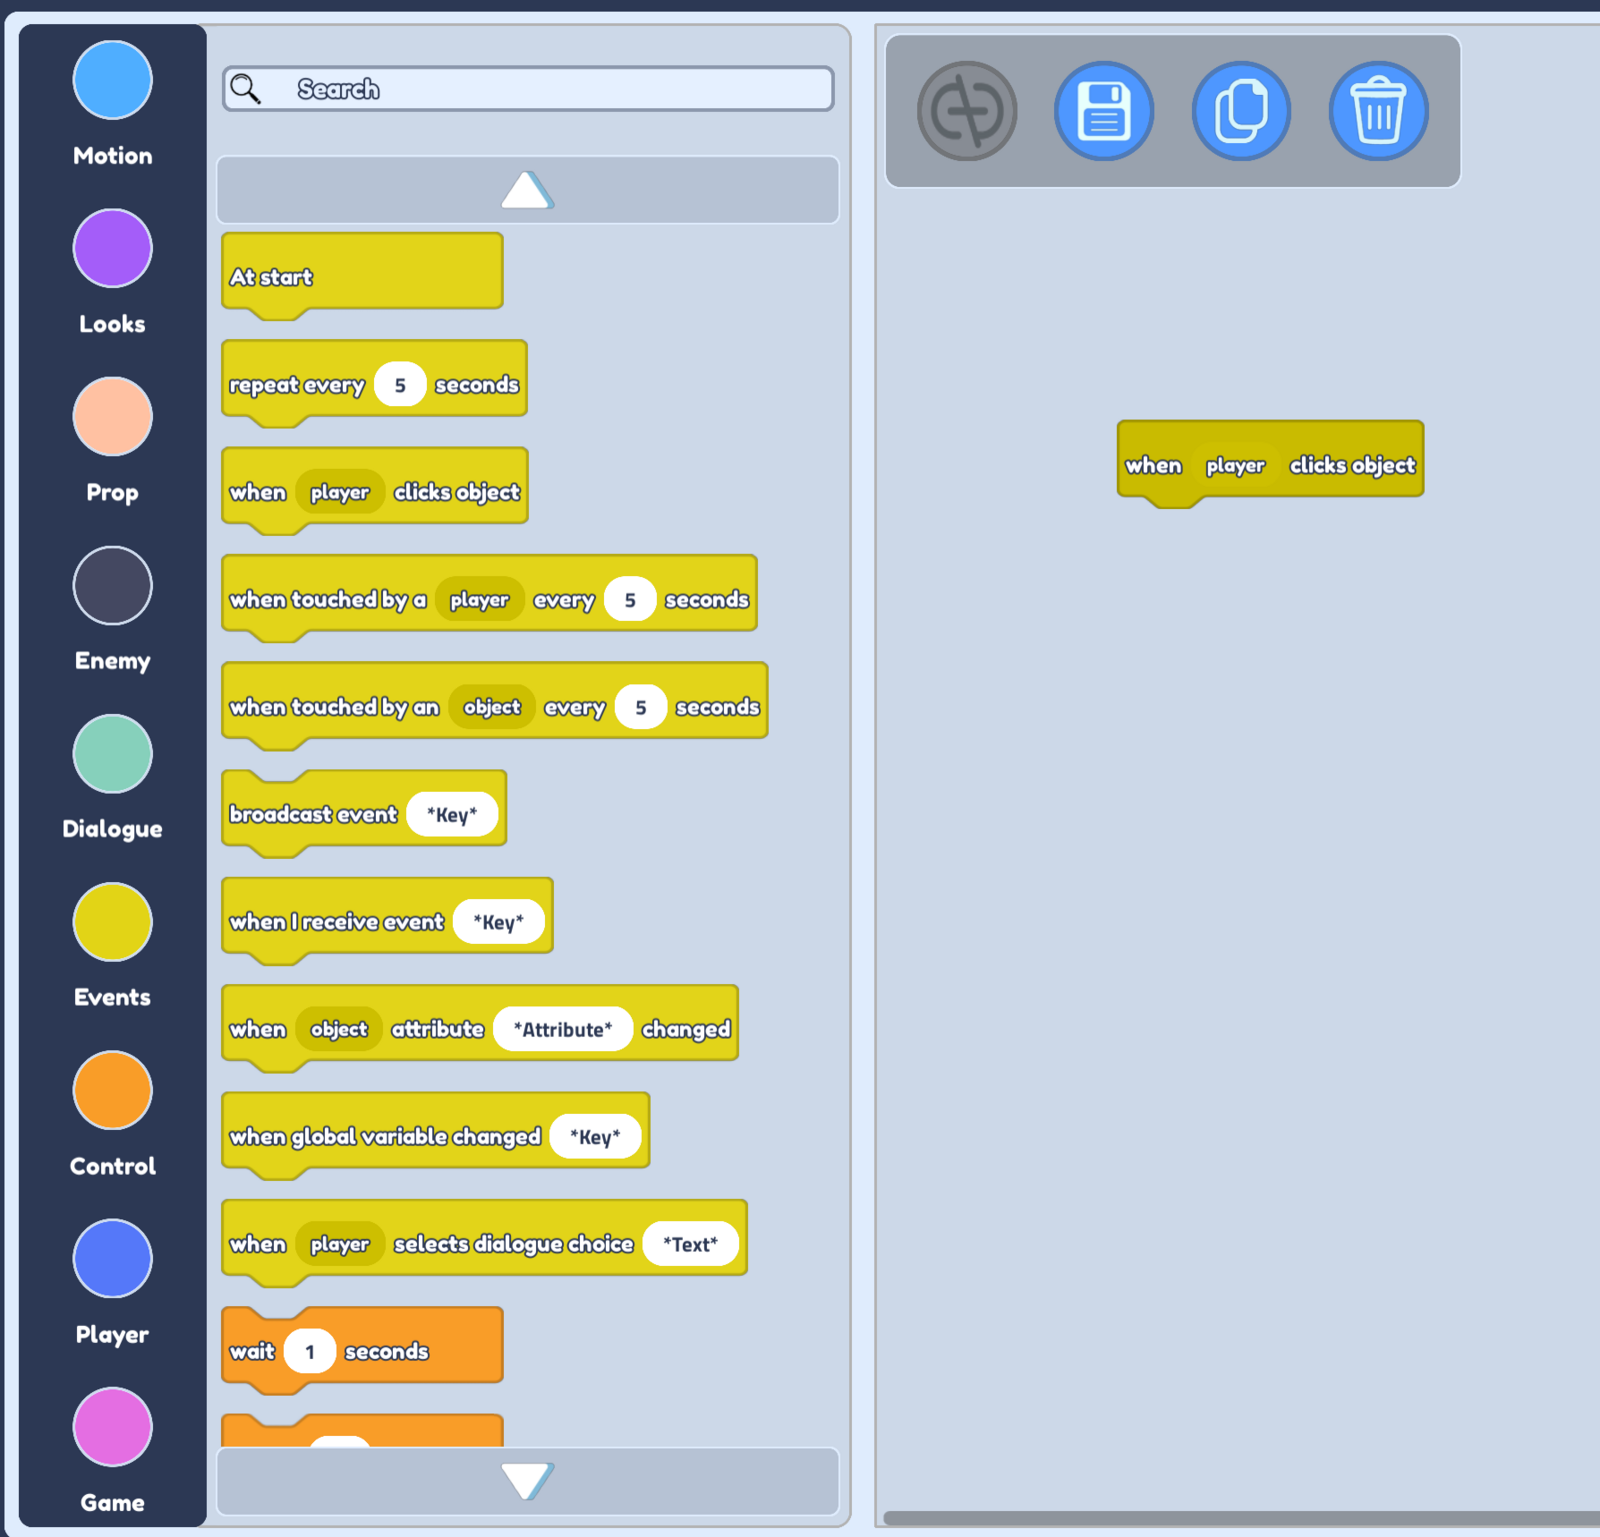This screenshot has height=1537, width=1600.
Task: Click the greyed-out link icon in toolbar
Action: click(x=967, y=111)
